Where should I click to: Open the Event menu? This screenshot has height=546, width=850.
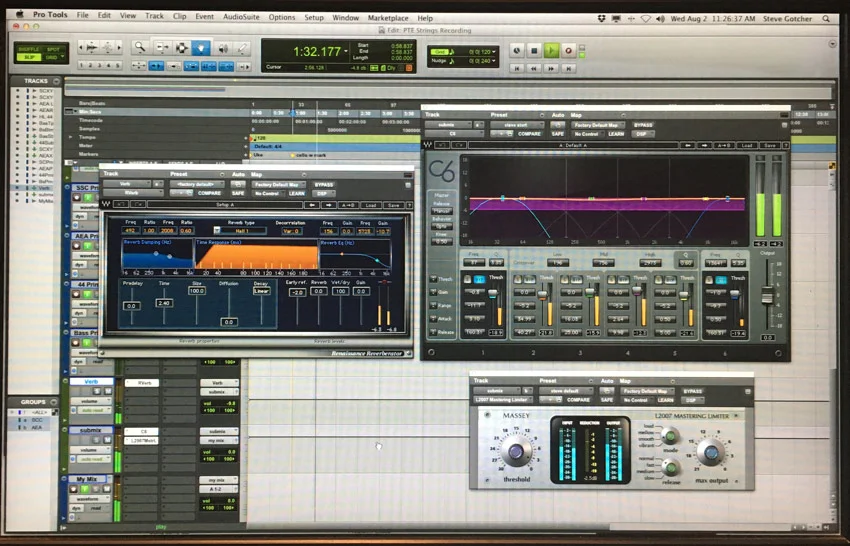tap(204, 16)
